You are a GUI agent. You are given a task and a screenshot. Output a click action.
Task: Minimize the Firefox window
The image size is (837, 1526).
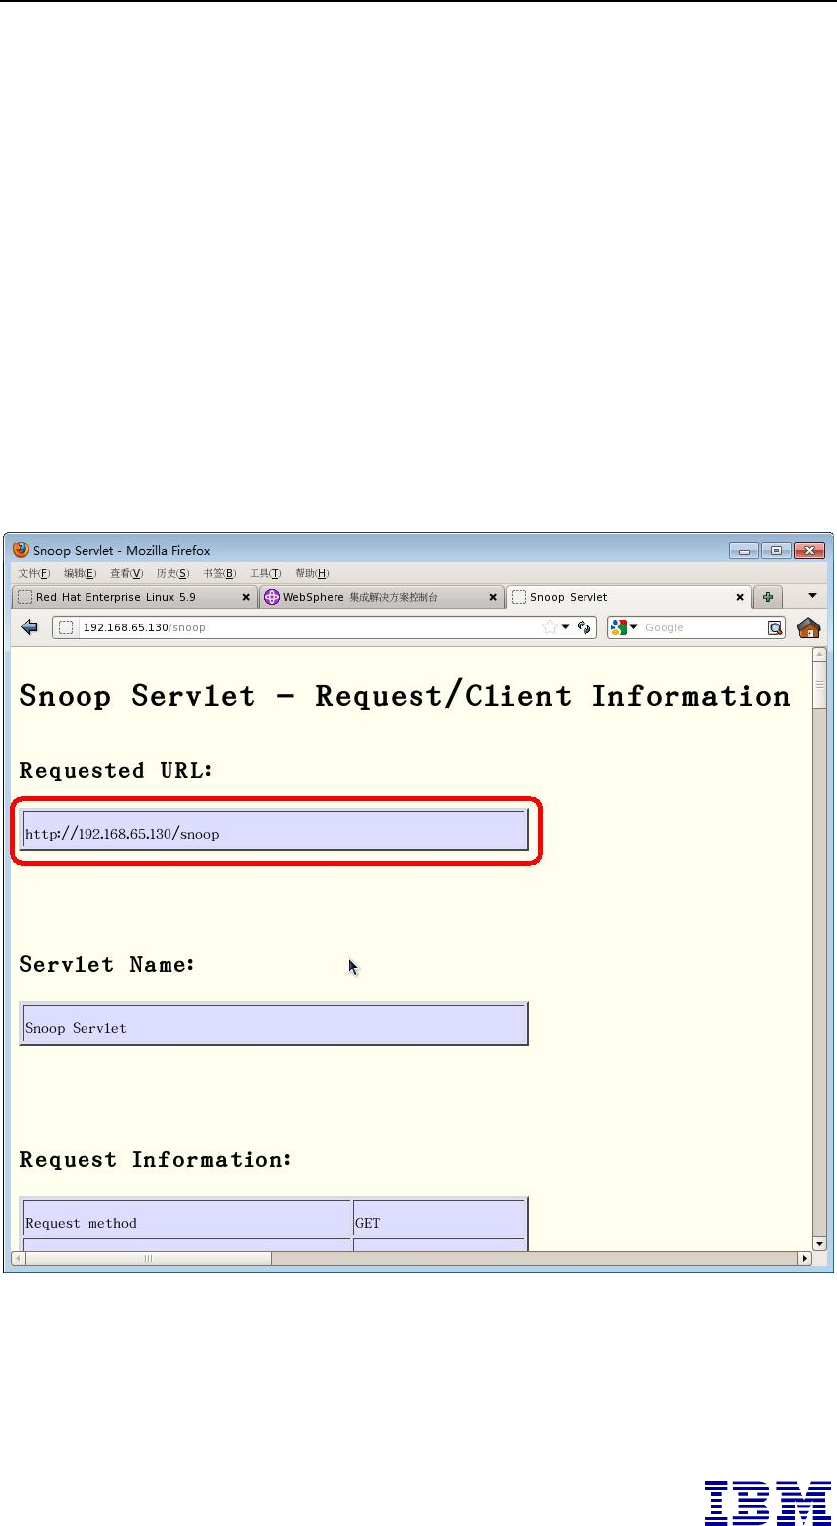pyautogui.click(x=744, y=550)
